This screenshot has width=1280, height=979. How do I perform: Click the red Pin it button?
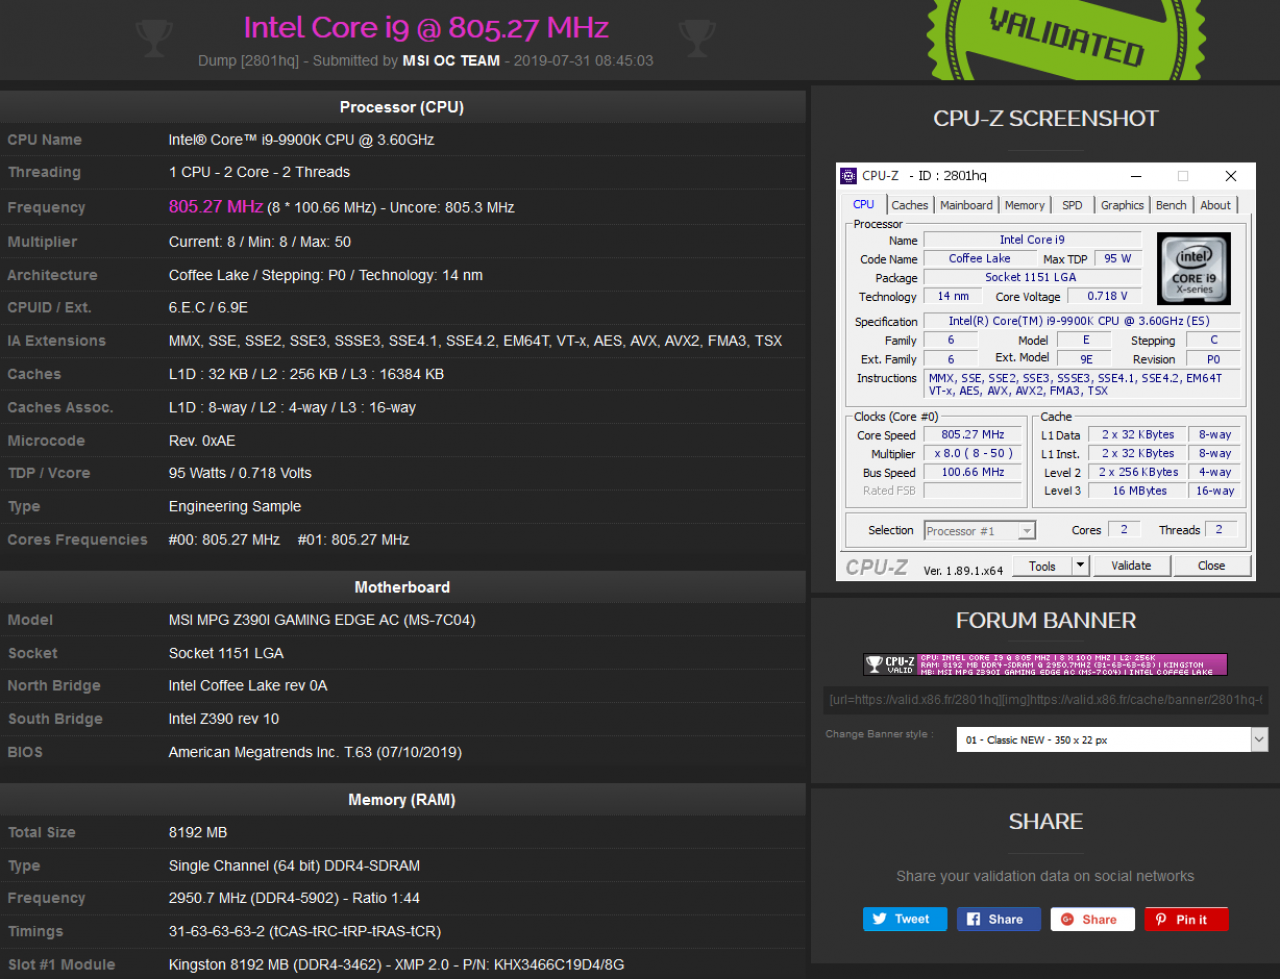[1187, 919]
